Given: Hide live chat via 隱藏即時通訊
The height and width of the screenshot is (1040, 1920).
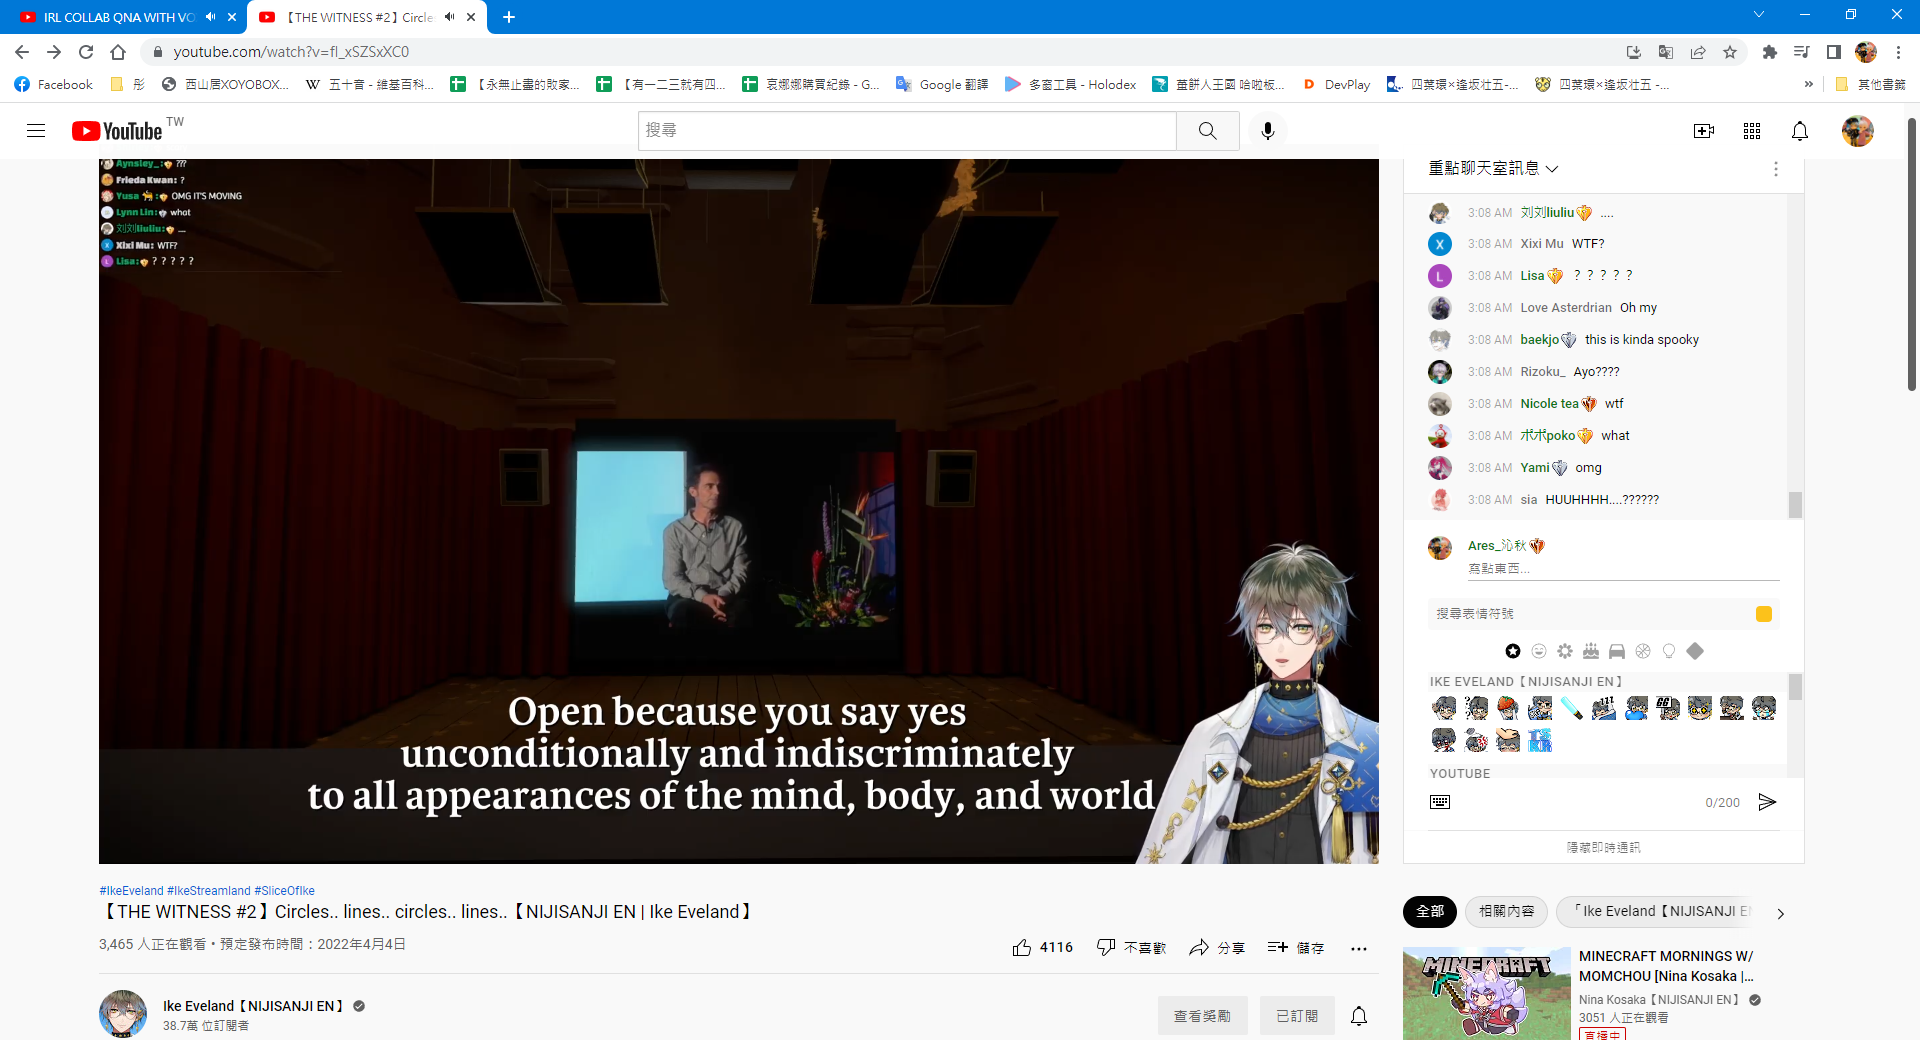Looking at the screenshot, I should click(1604, 847).
